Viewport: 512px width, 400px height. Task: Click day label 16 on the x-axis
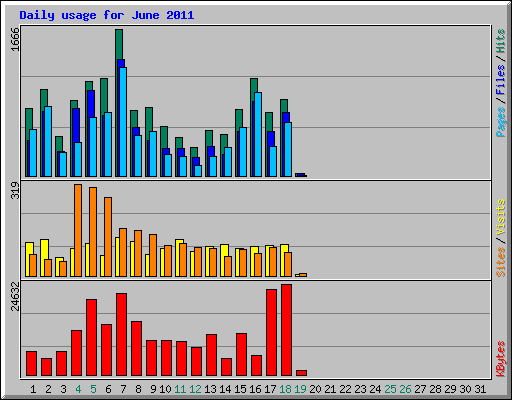(255, 389)
